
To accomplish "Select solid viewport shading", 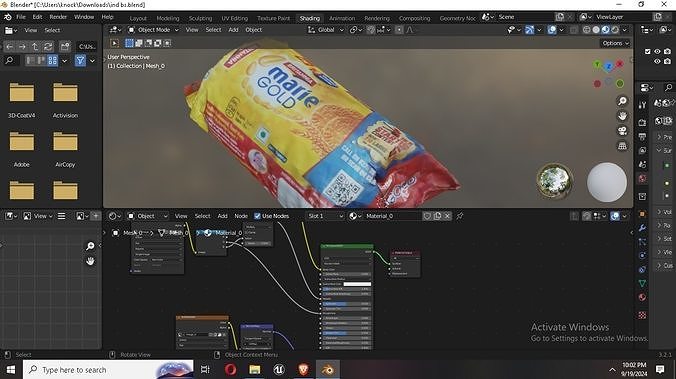I will (596, 30).
